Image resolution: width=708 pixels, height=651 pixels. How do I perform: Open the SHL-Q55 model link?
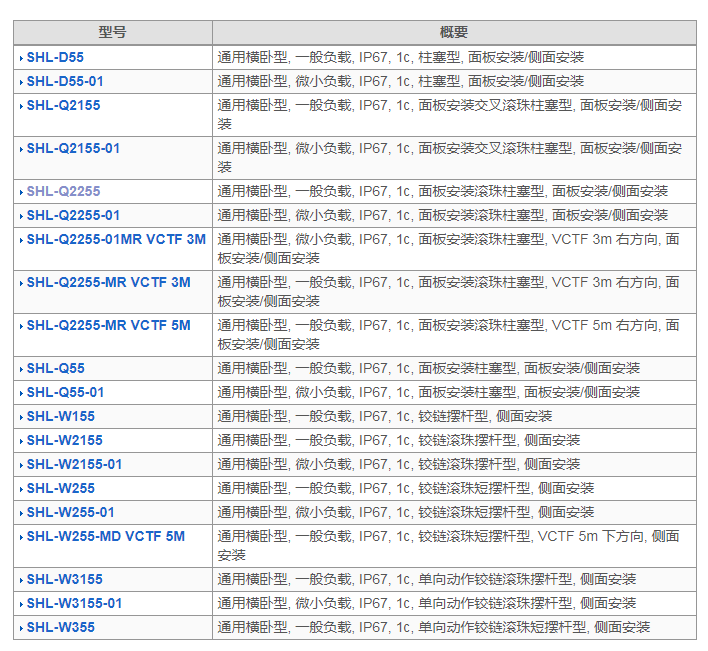tap(56, 368)
